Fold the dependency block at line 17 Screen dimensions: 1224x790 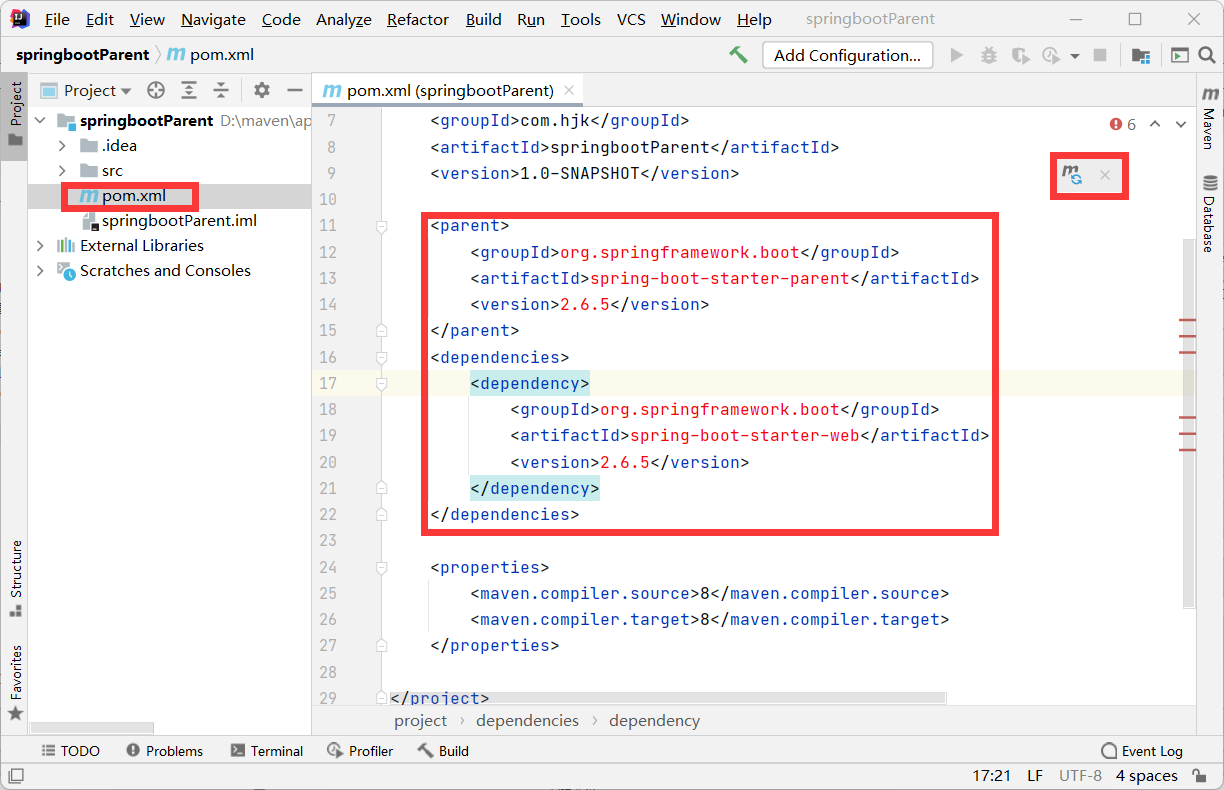coord(381,383)
